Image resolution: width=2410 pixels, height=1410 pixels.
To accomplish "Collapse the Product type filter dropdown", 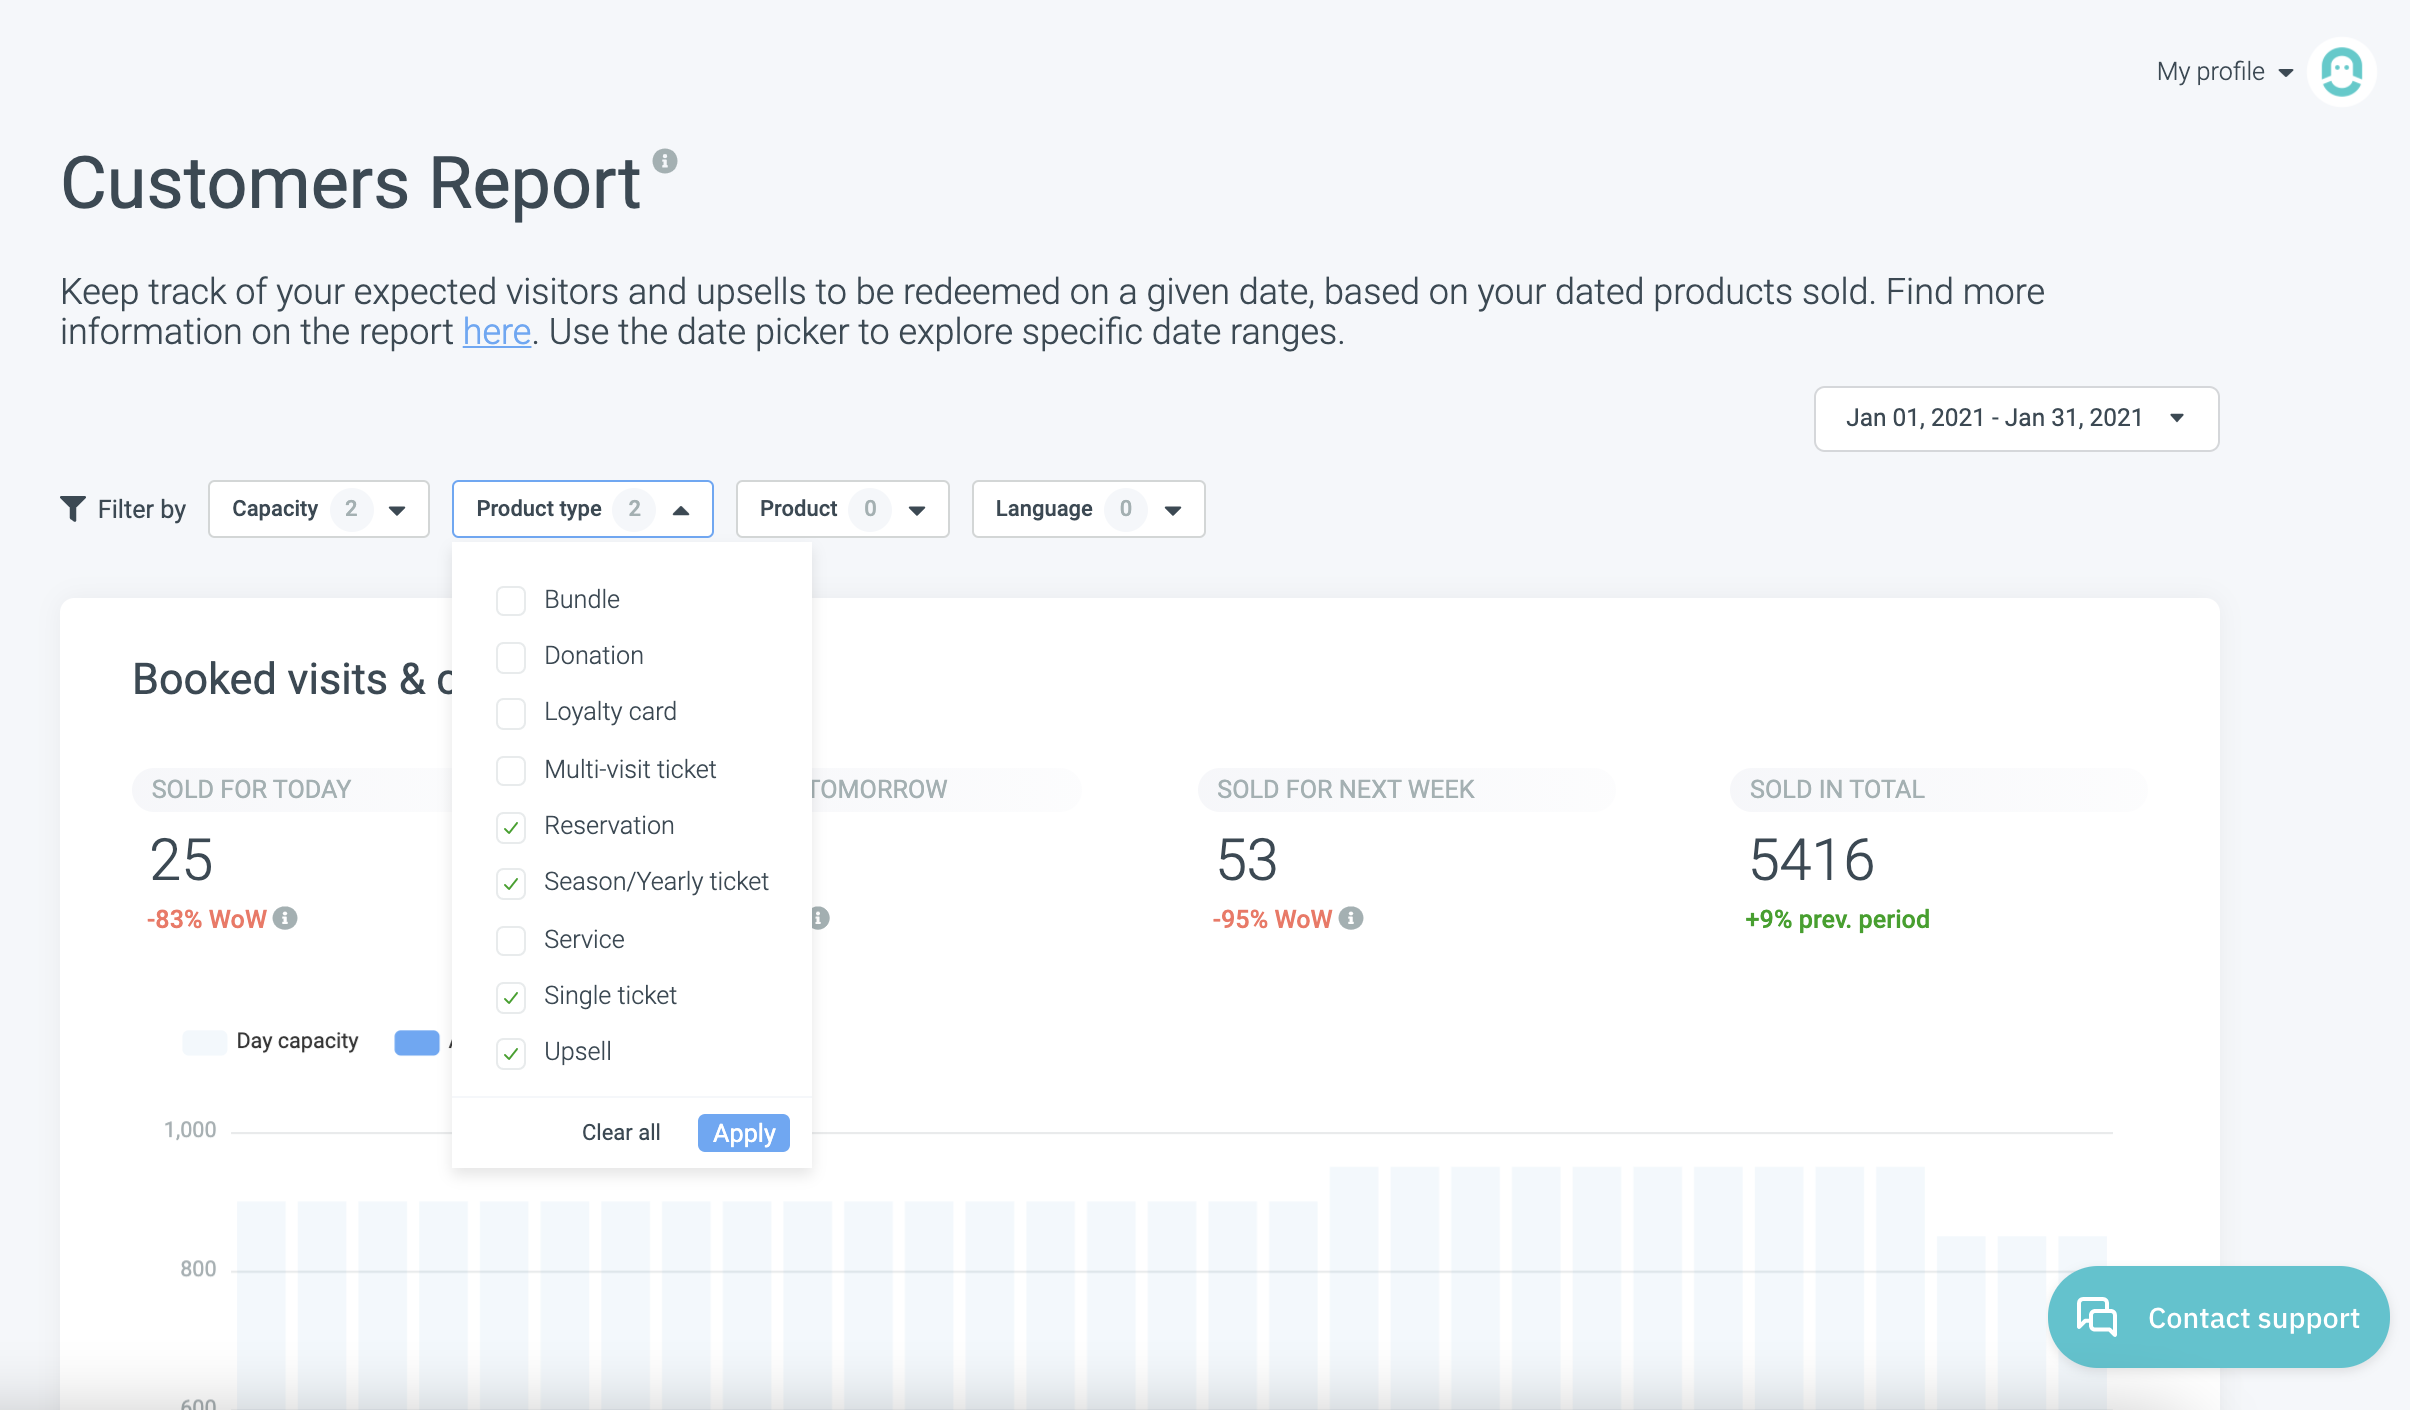I will coord(582,509).
